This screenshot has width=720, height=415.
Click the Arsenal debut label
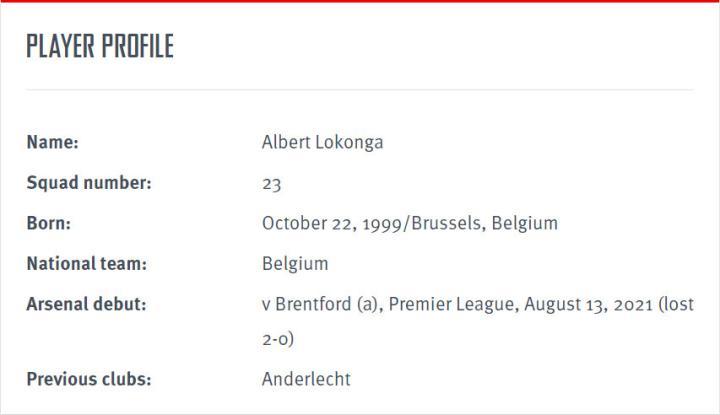click(86, 304)
